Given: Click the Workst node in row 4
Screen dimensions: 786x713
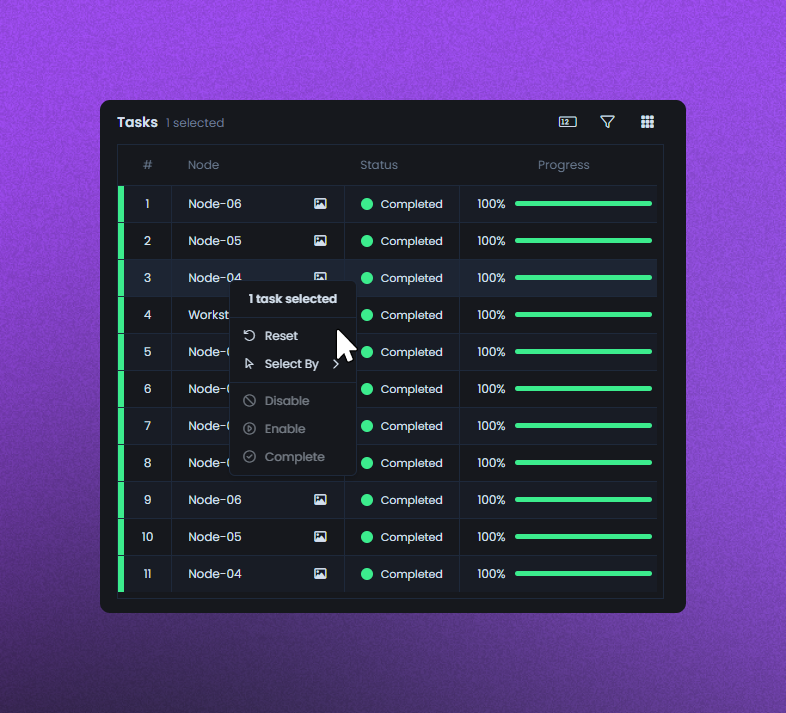Looking at the screenshot, I should tap(209, 315).
